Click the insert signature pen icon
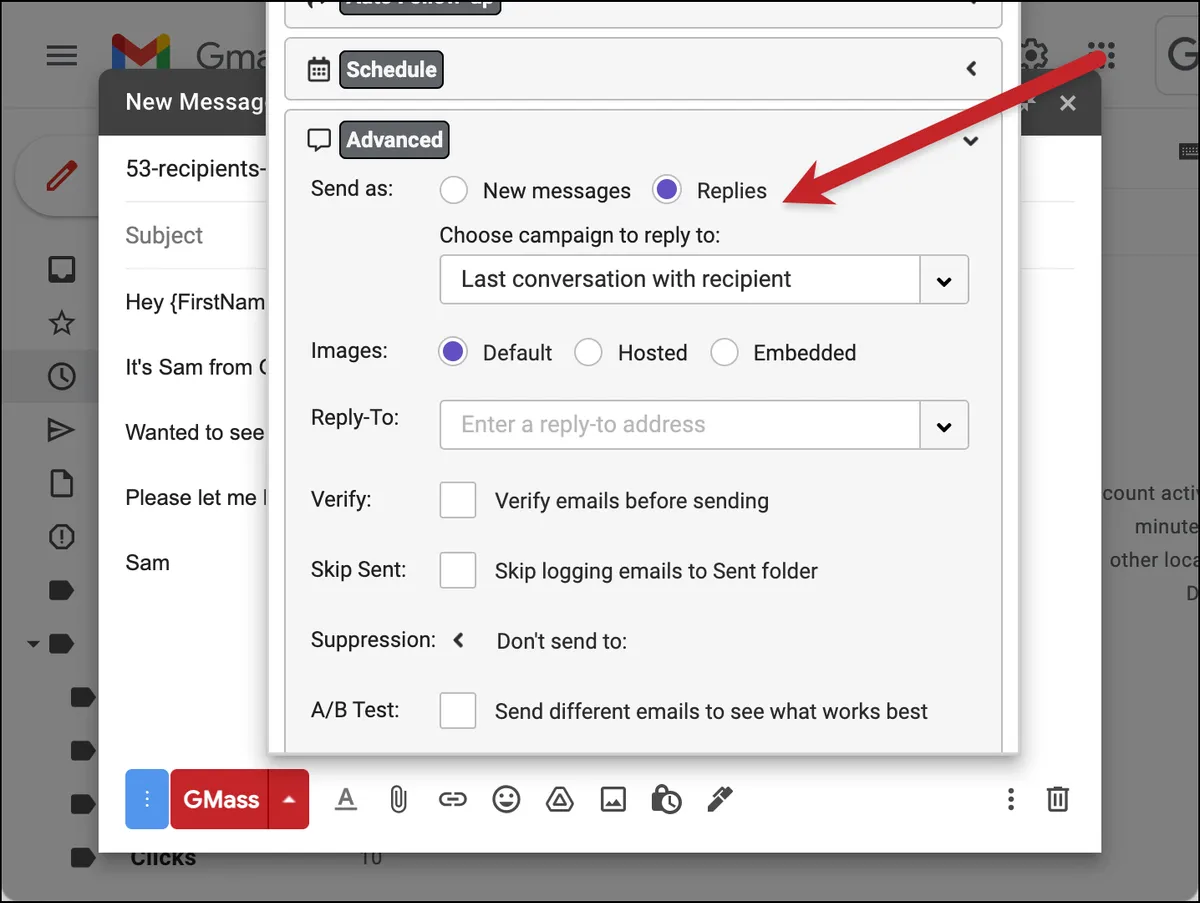 coord(719,799)
